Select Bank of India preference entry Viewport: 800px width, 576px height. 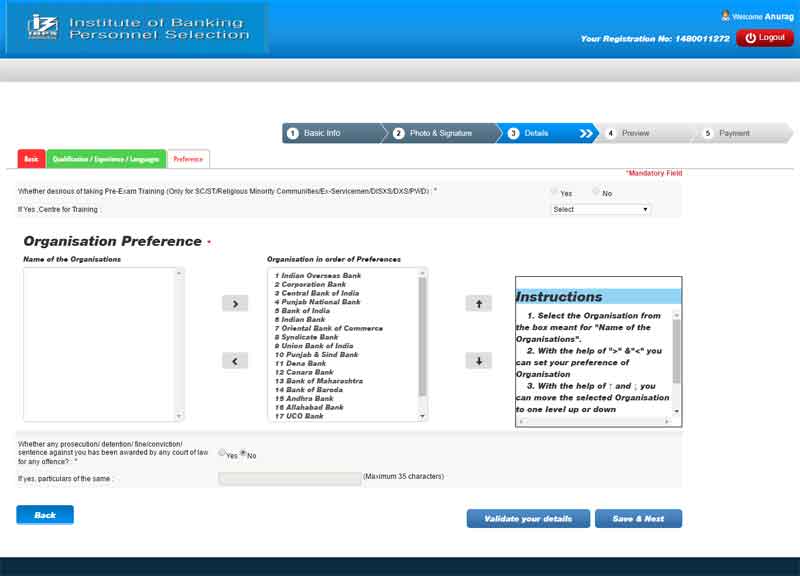[x=302, y=310]
